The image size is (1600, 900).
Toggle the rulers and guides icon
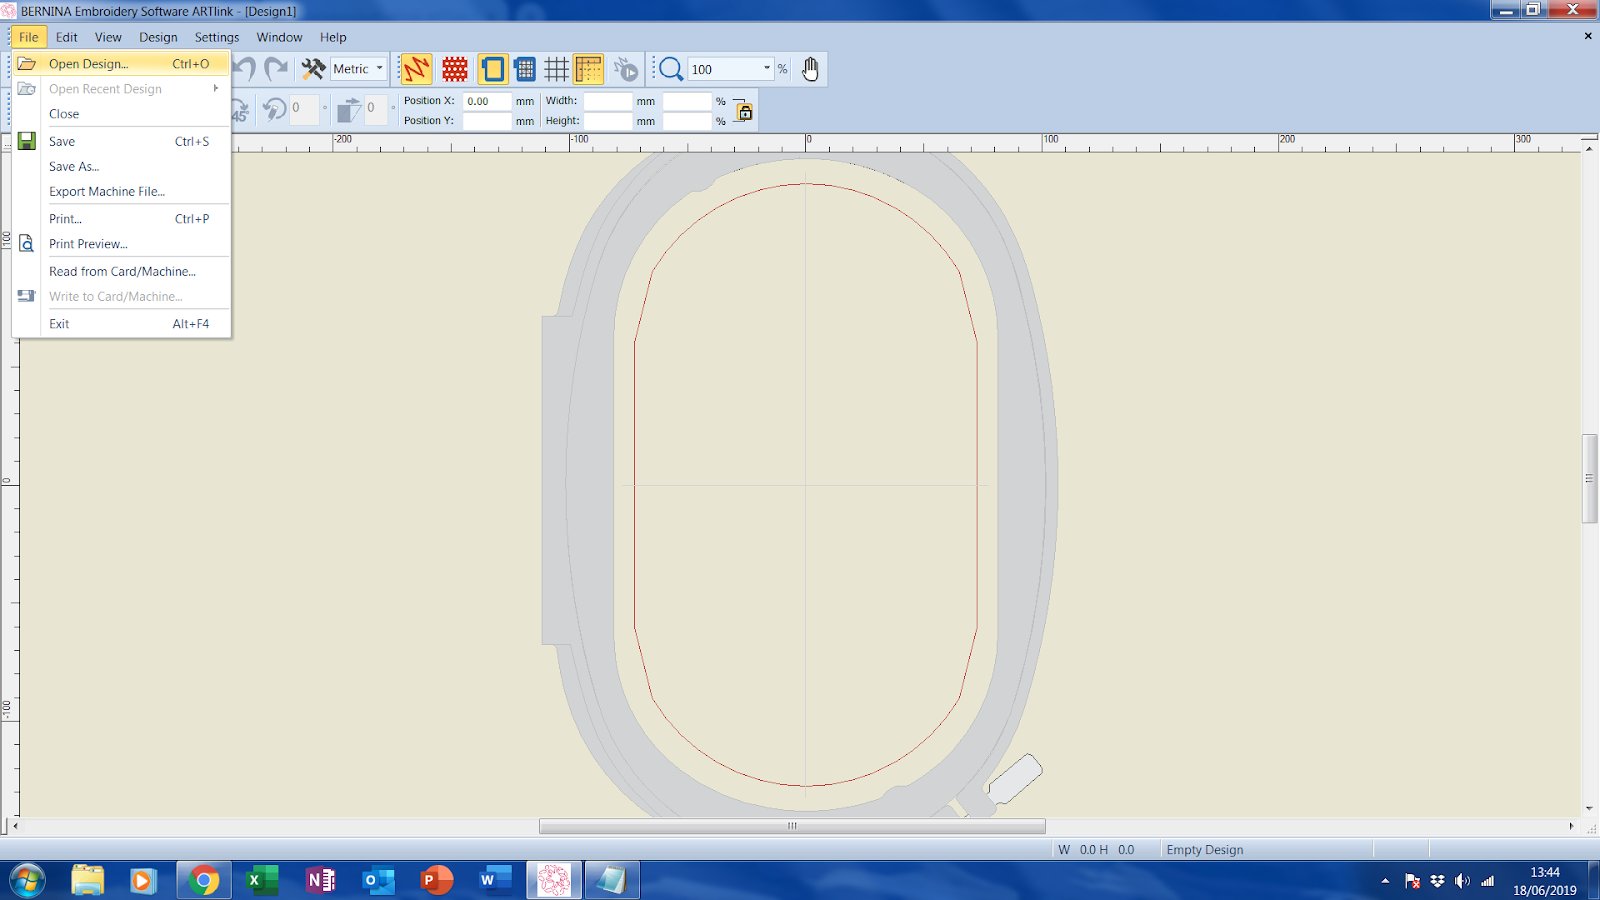coord(589,69)
